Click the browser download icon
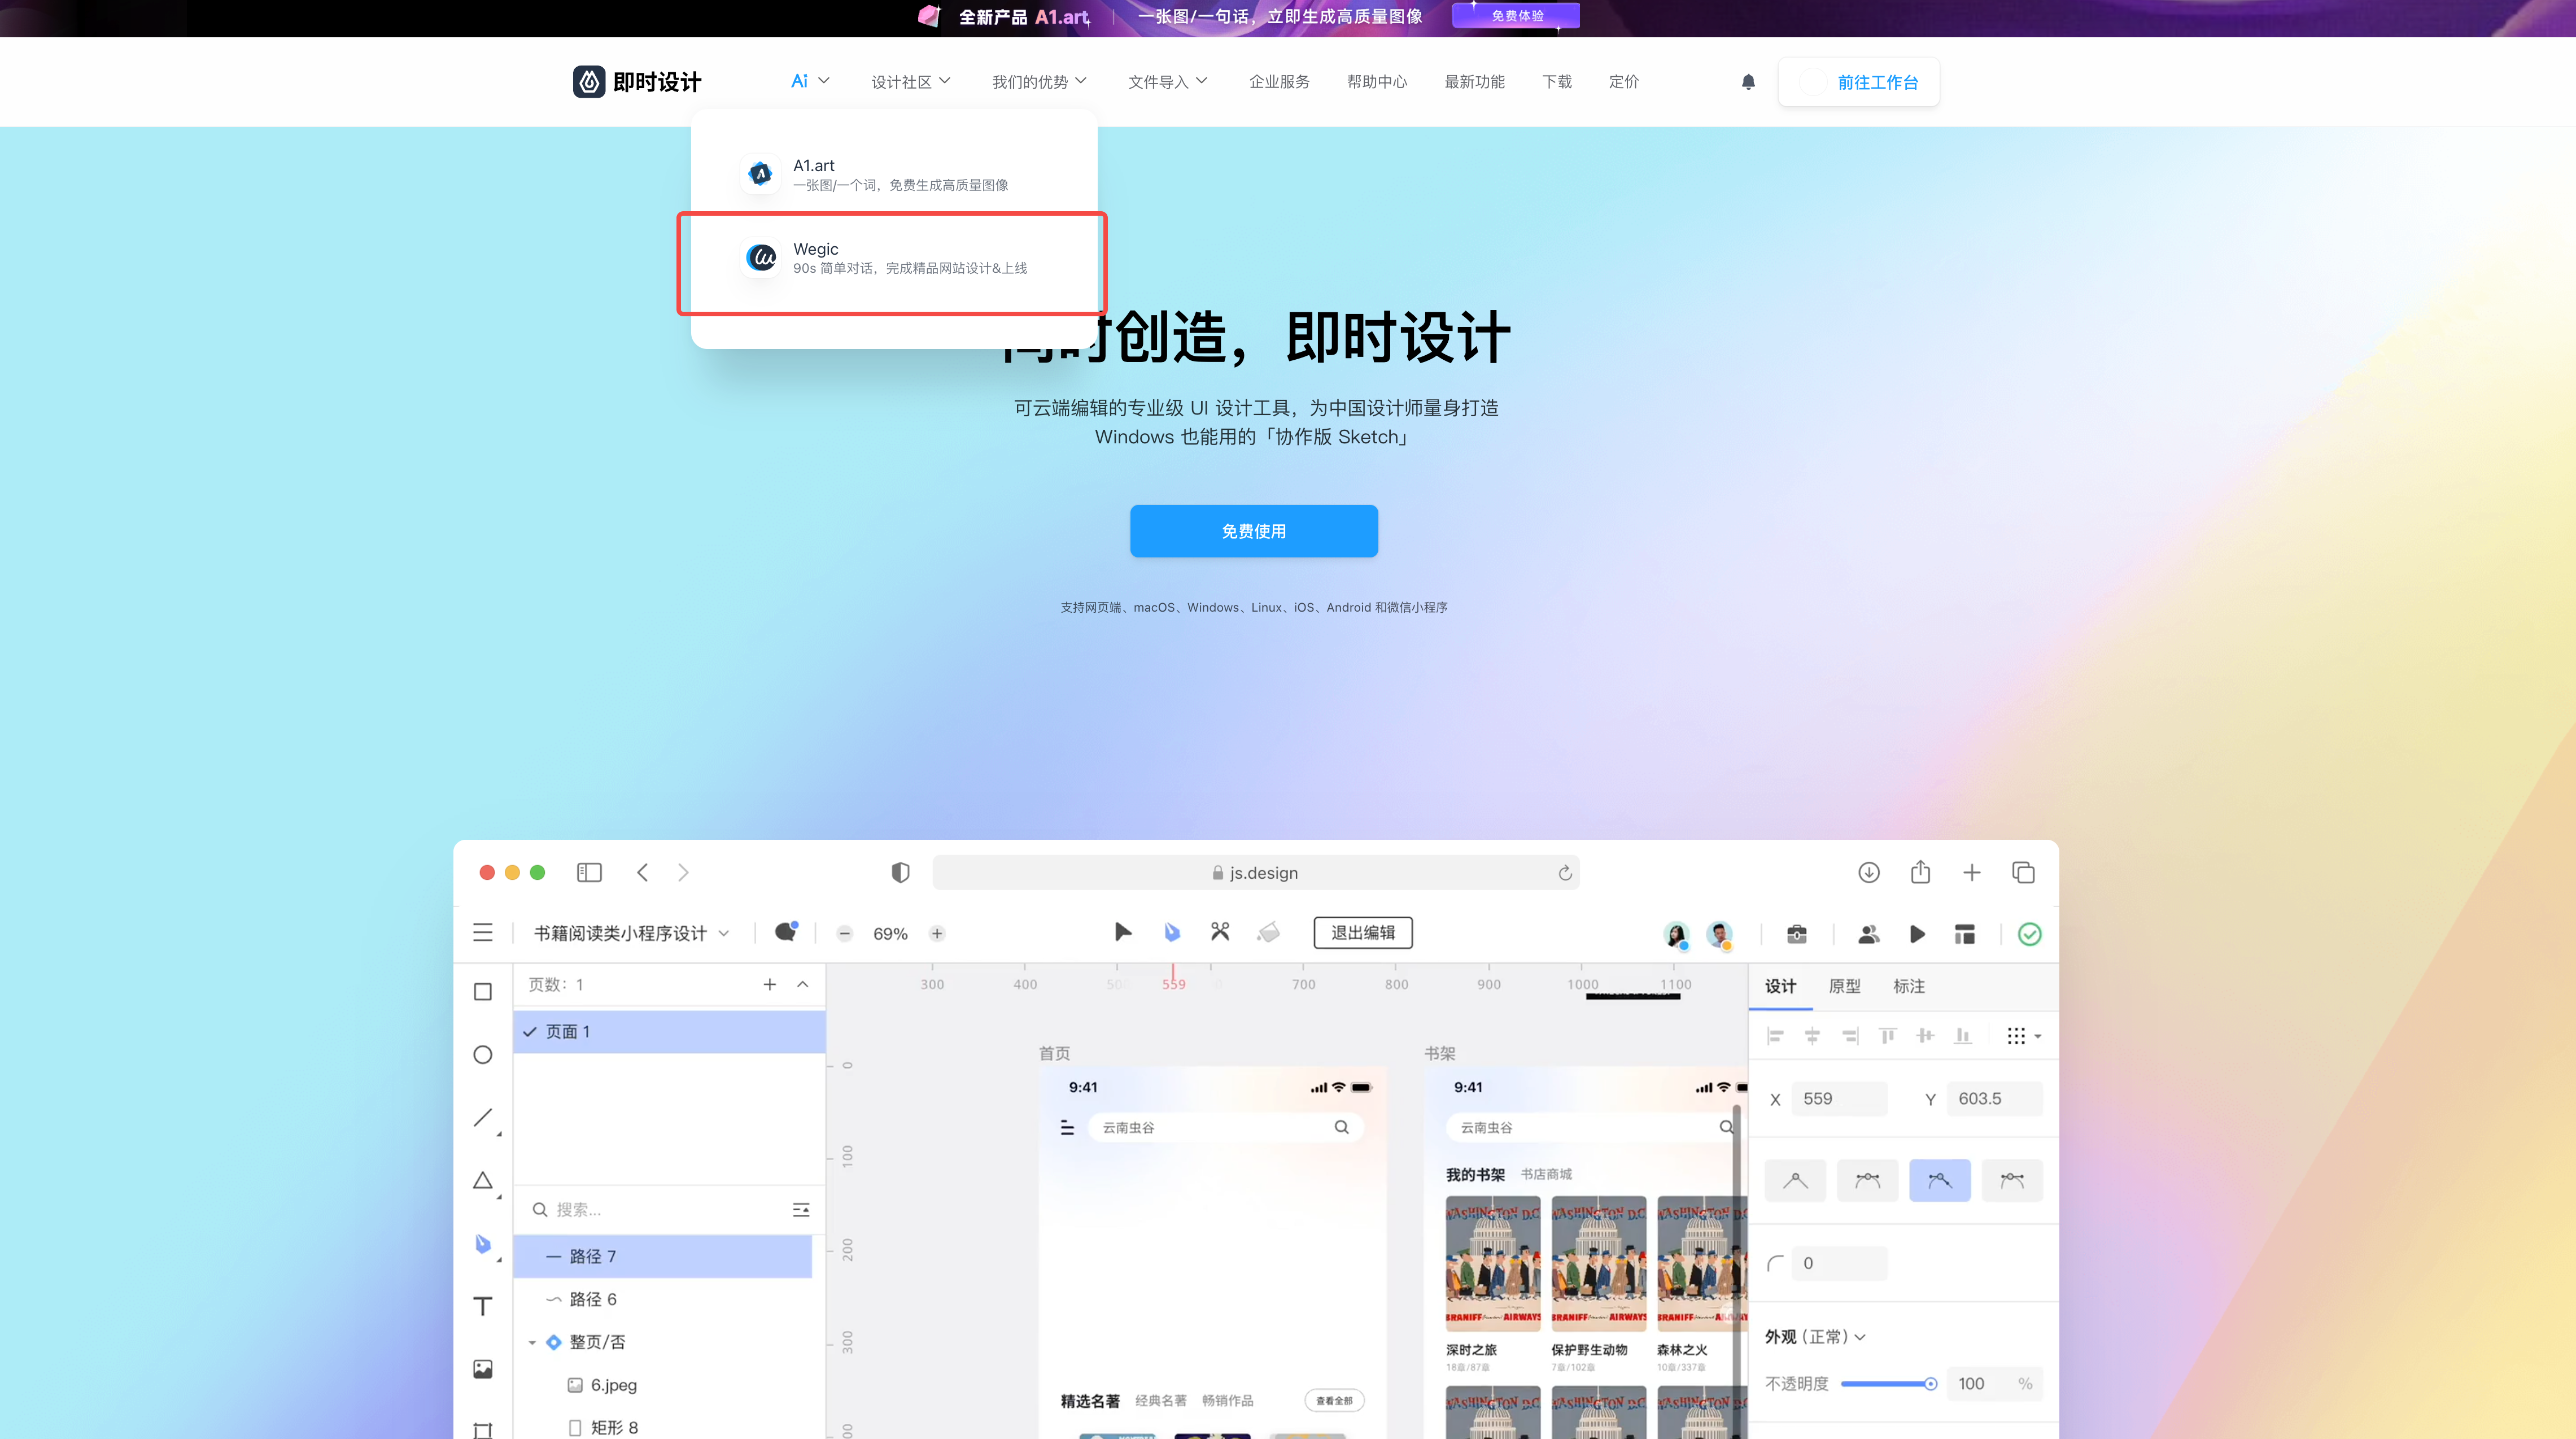Viewport: 2576px width, 1439px height. click(1868, 872)
